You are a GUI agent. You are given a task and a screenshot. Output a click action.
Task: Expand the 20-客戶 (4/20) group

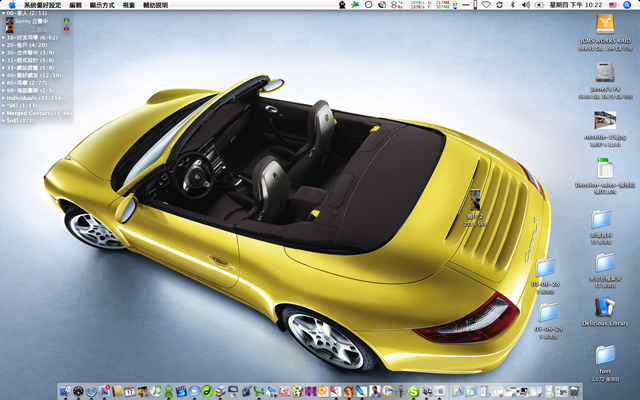pyautogui.click(x=3, y=45)
